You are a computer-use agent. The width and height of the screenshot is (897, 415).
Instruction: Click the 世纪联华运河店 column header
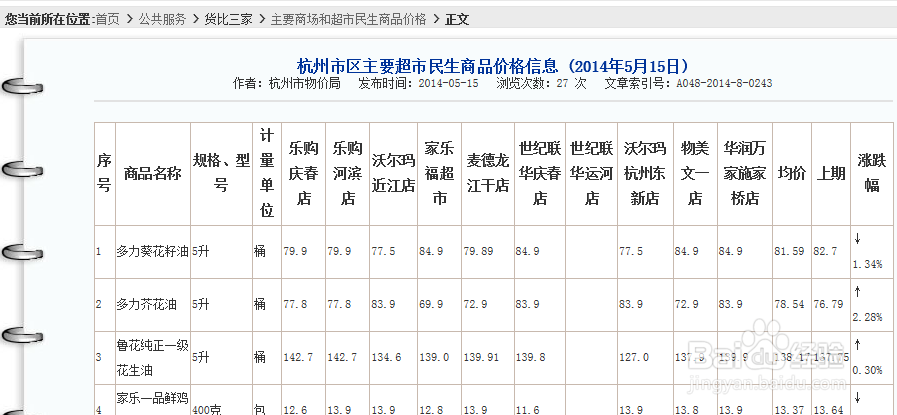coord(592,173)
